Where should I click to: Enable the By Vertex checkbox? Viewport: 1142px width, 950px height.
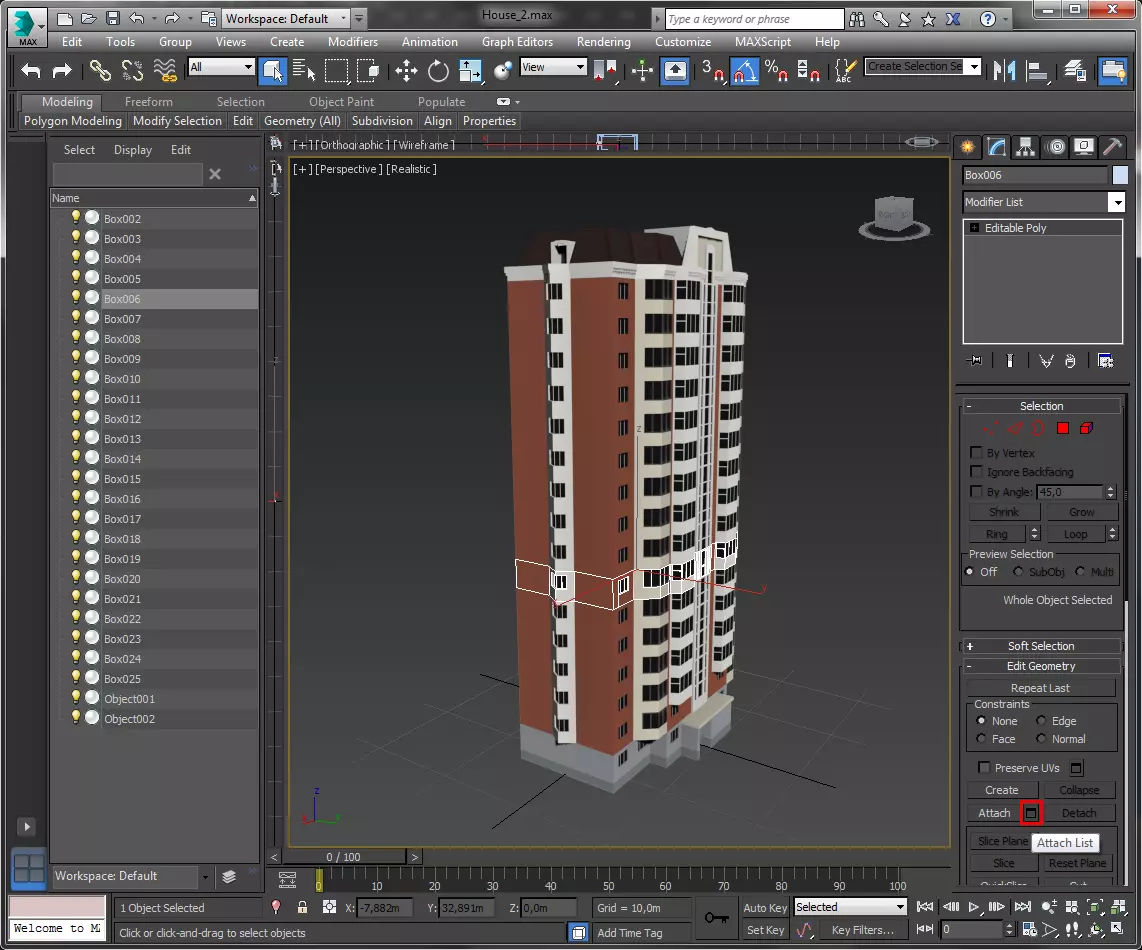(977, 453)
